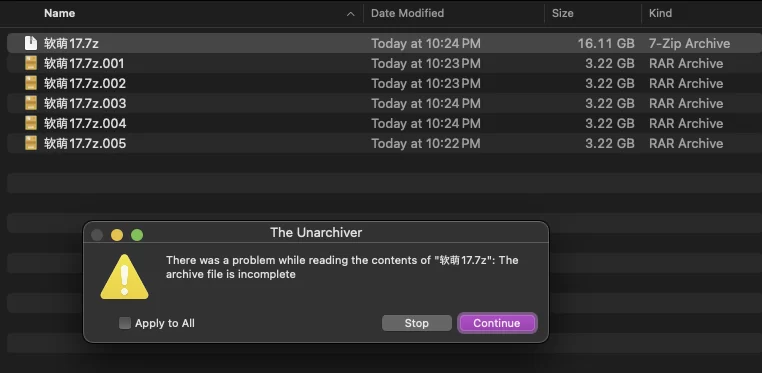
Task: Continue extraction despite the incomplete archive
Action: tap(497, 323)
